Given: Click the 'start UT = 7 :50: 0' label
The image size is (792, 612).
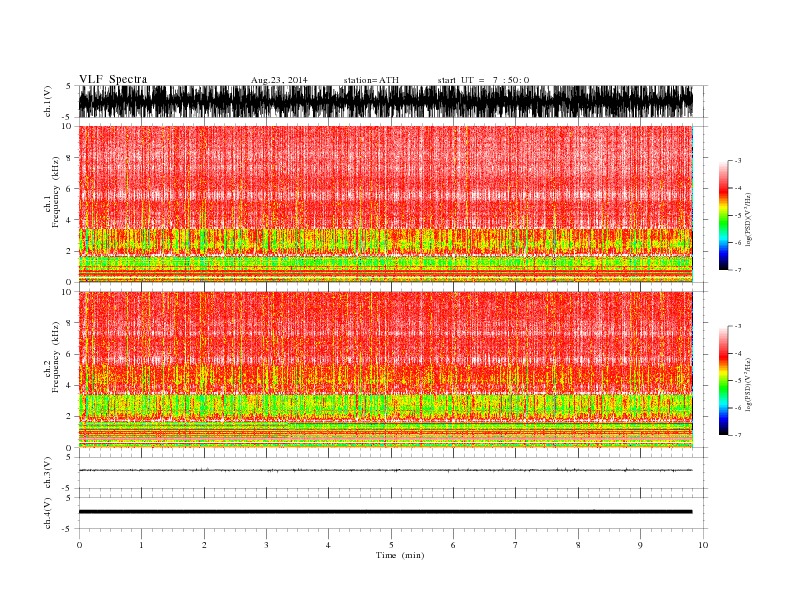Looking at the screenshot, I should click(x=483, y=80).
